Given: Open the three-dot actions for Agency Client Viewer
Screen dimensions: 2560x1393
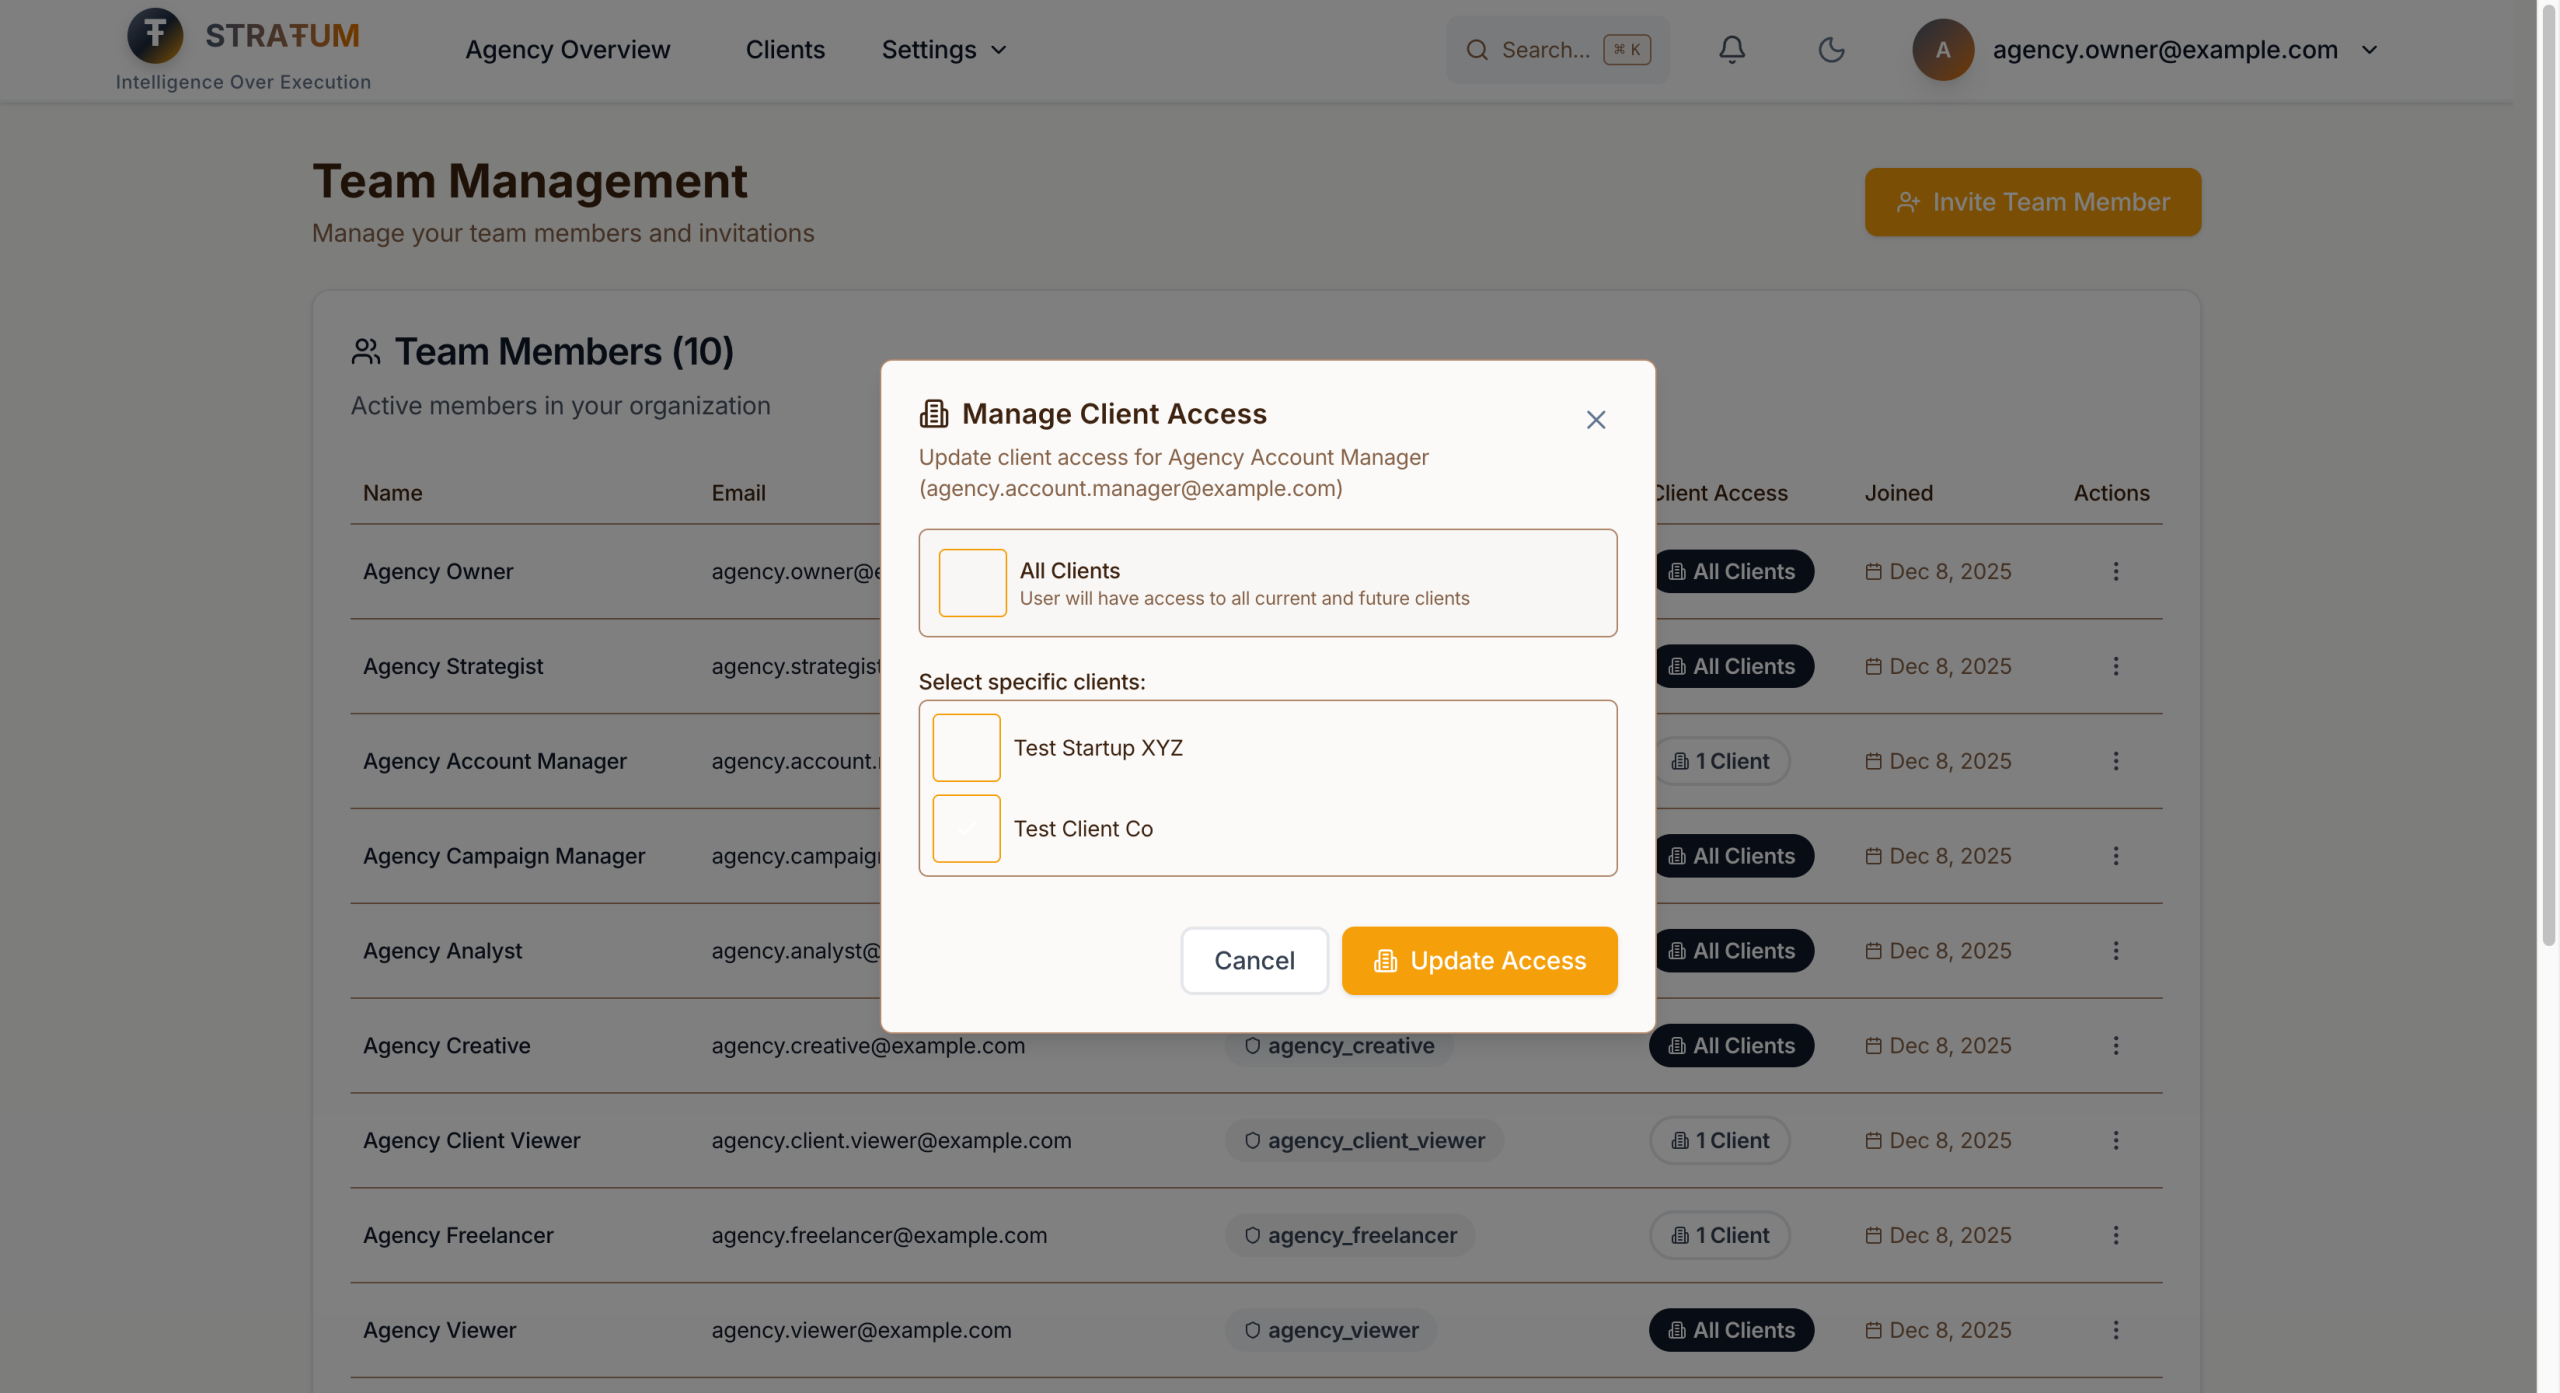Looking at the screenshot, I should coord(2115,1140).
